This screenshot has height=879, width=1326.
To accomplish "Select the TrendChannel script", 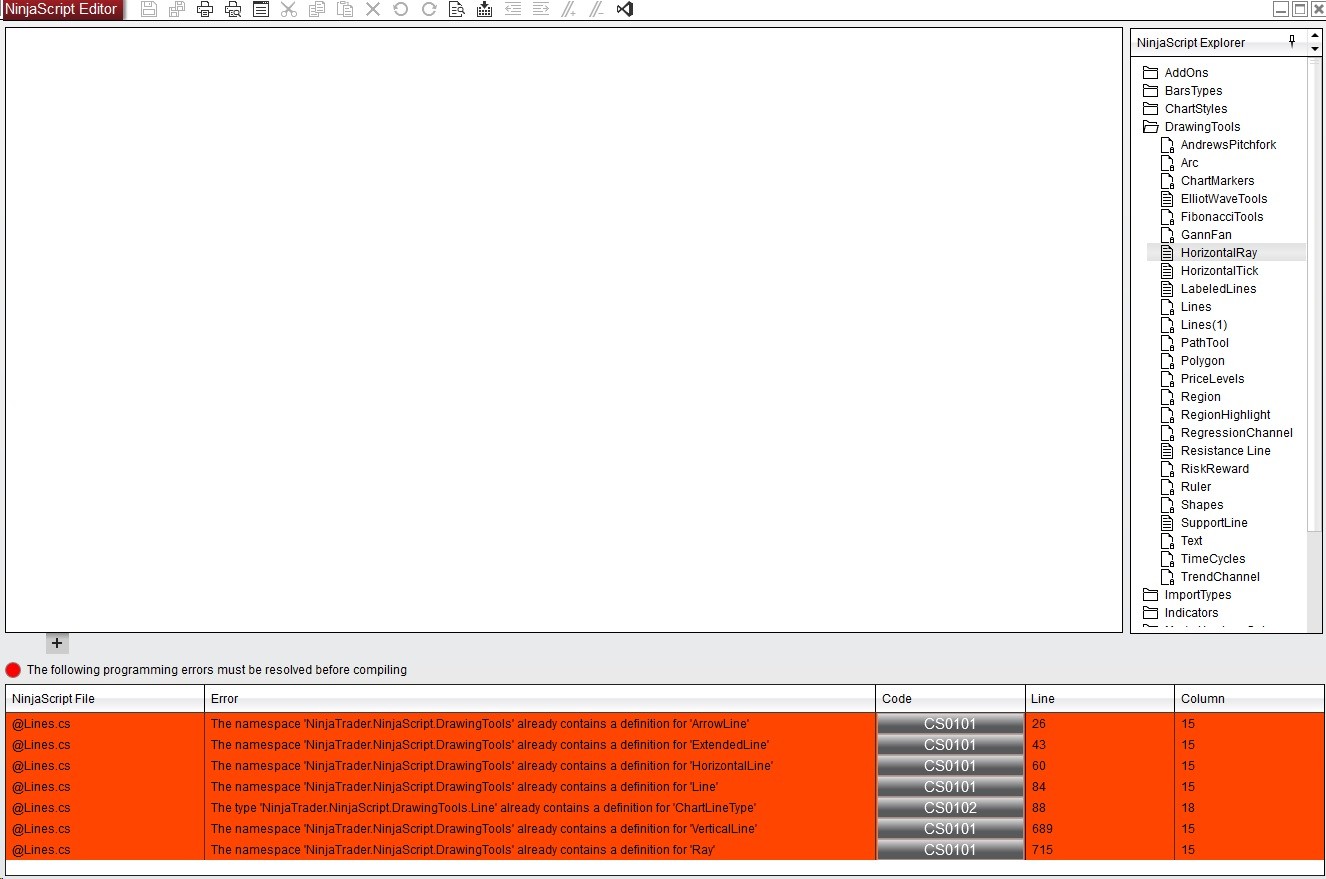I will coord(1220,577).
